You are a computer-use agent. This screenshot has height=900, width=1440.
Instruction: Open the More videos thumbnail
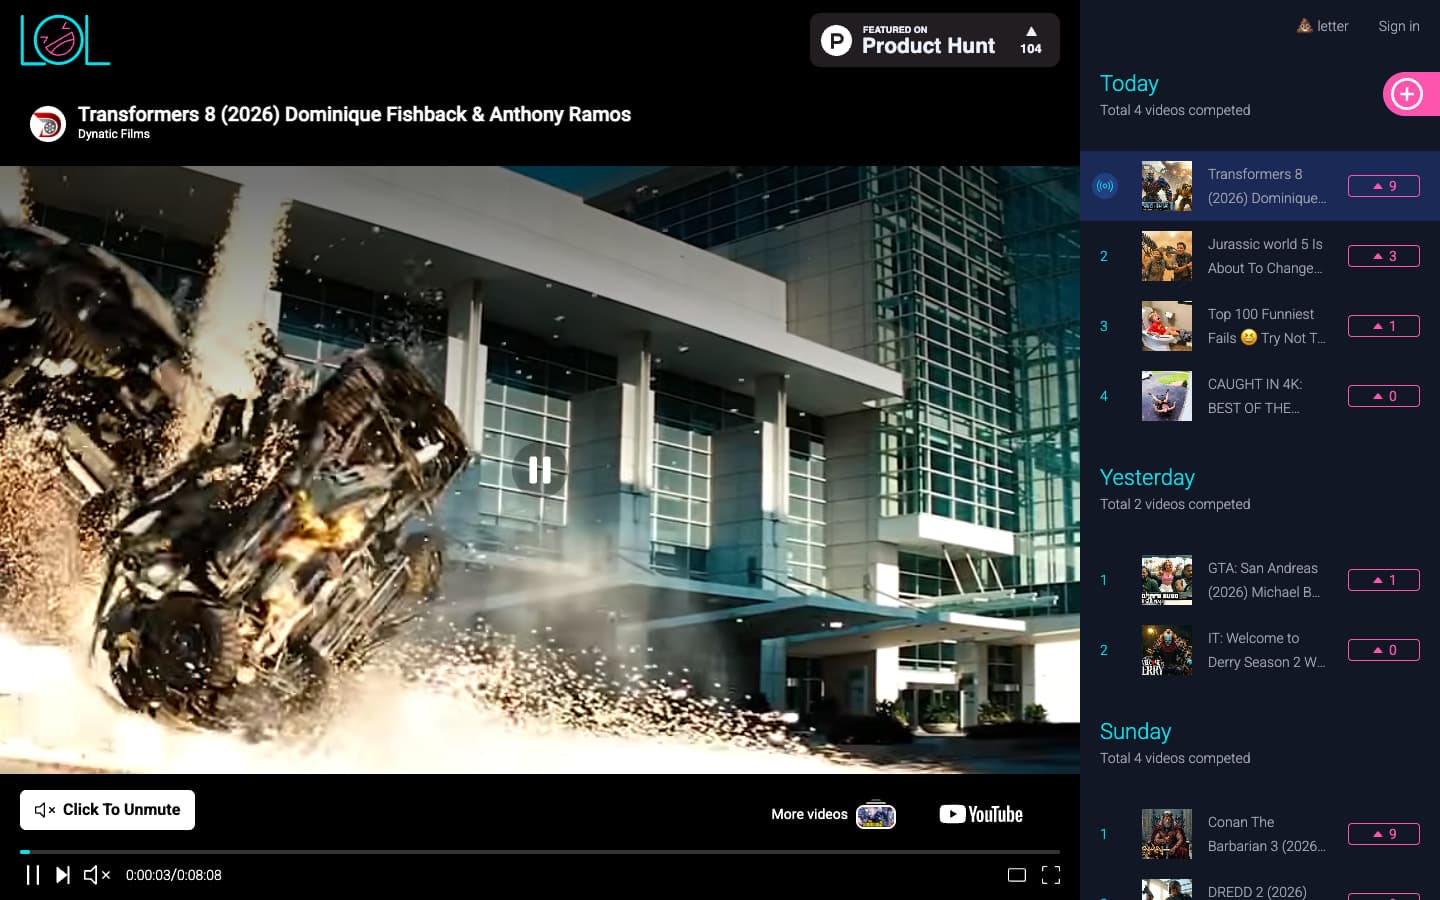tap(876, 814)
